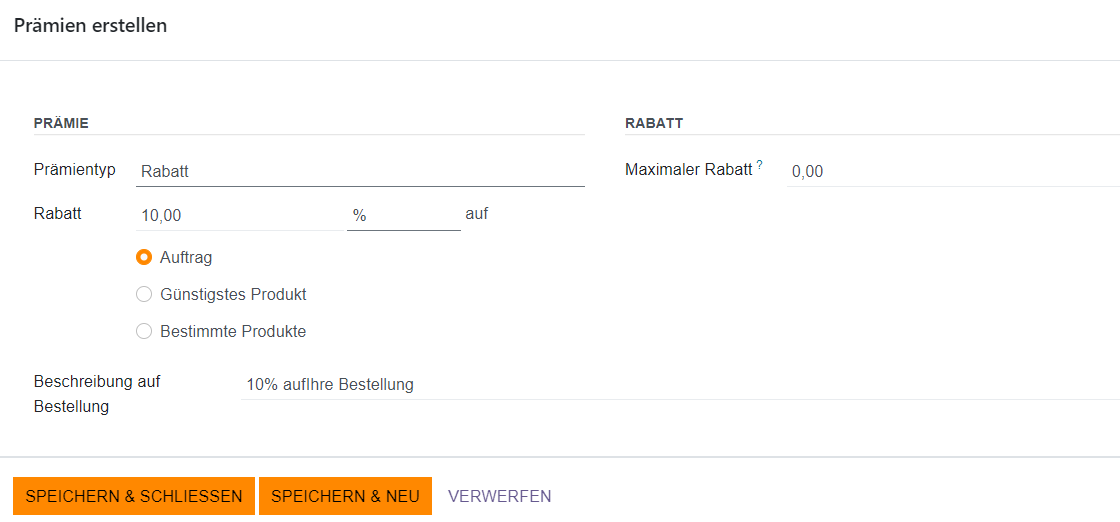Screen dimensions: 1120x522
Task: Choose the Günstigstes Produkt radio button
Action: pyautogui.click(x=144, y=294)
